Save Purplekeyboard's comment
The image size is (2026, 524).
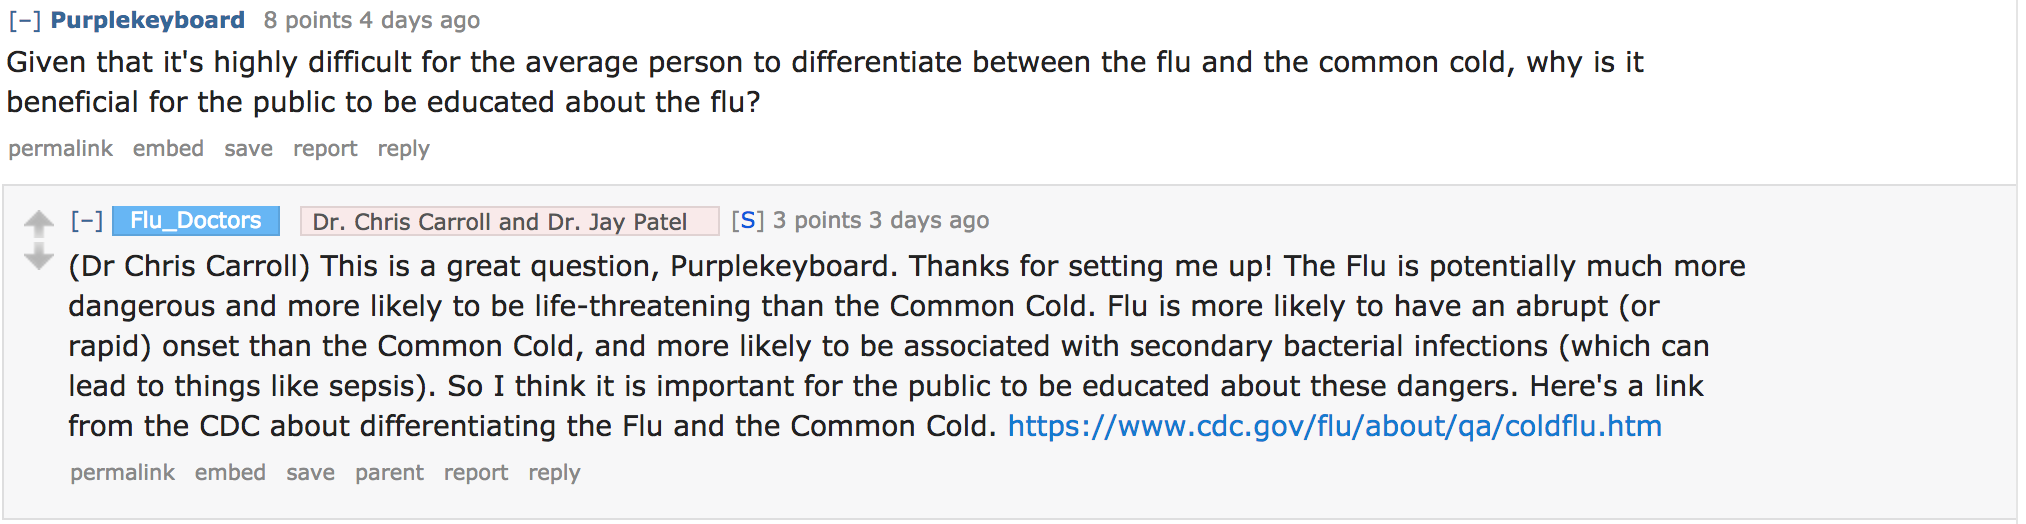tap(248, 148)
